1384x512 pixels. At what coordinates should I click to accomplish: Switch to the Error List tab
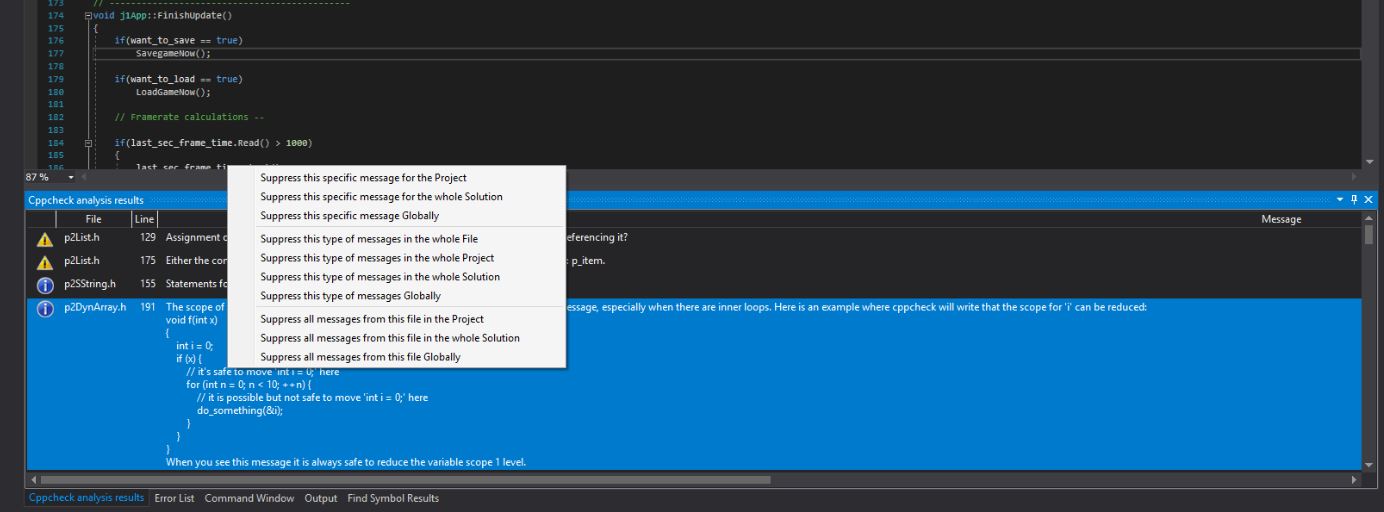pyautogui.click(x=174, y=498)
